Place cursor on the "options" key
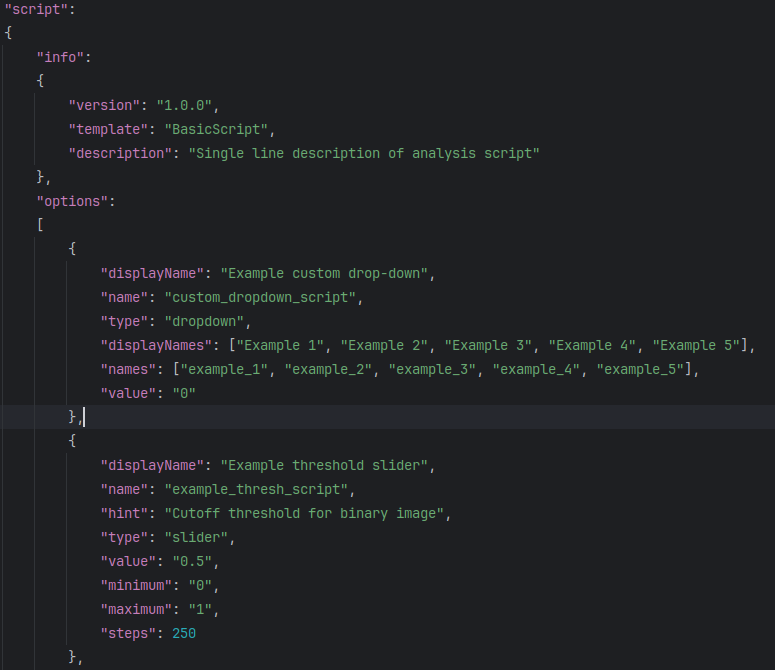The width and height of the screenshot is (775, 670). [x=76, y=201]
